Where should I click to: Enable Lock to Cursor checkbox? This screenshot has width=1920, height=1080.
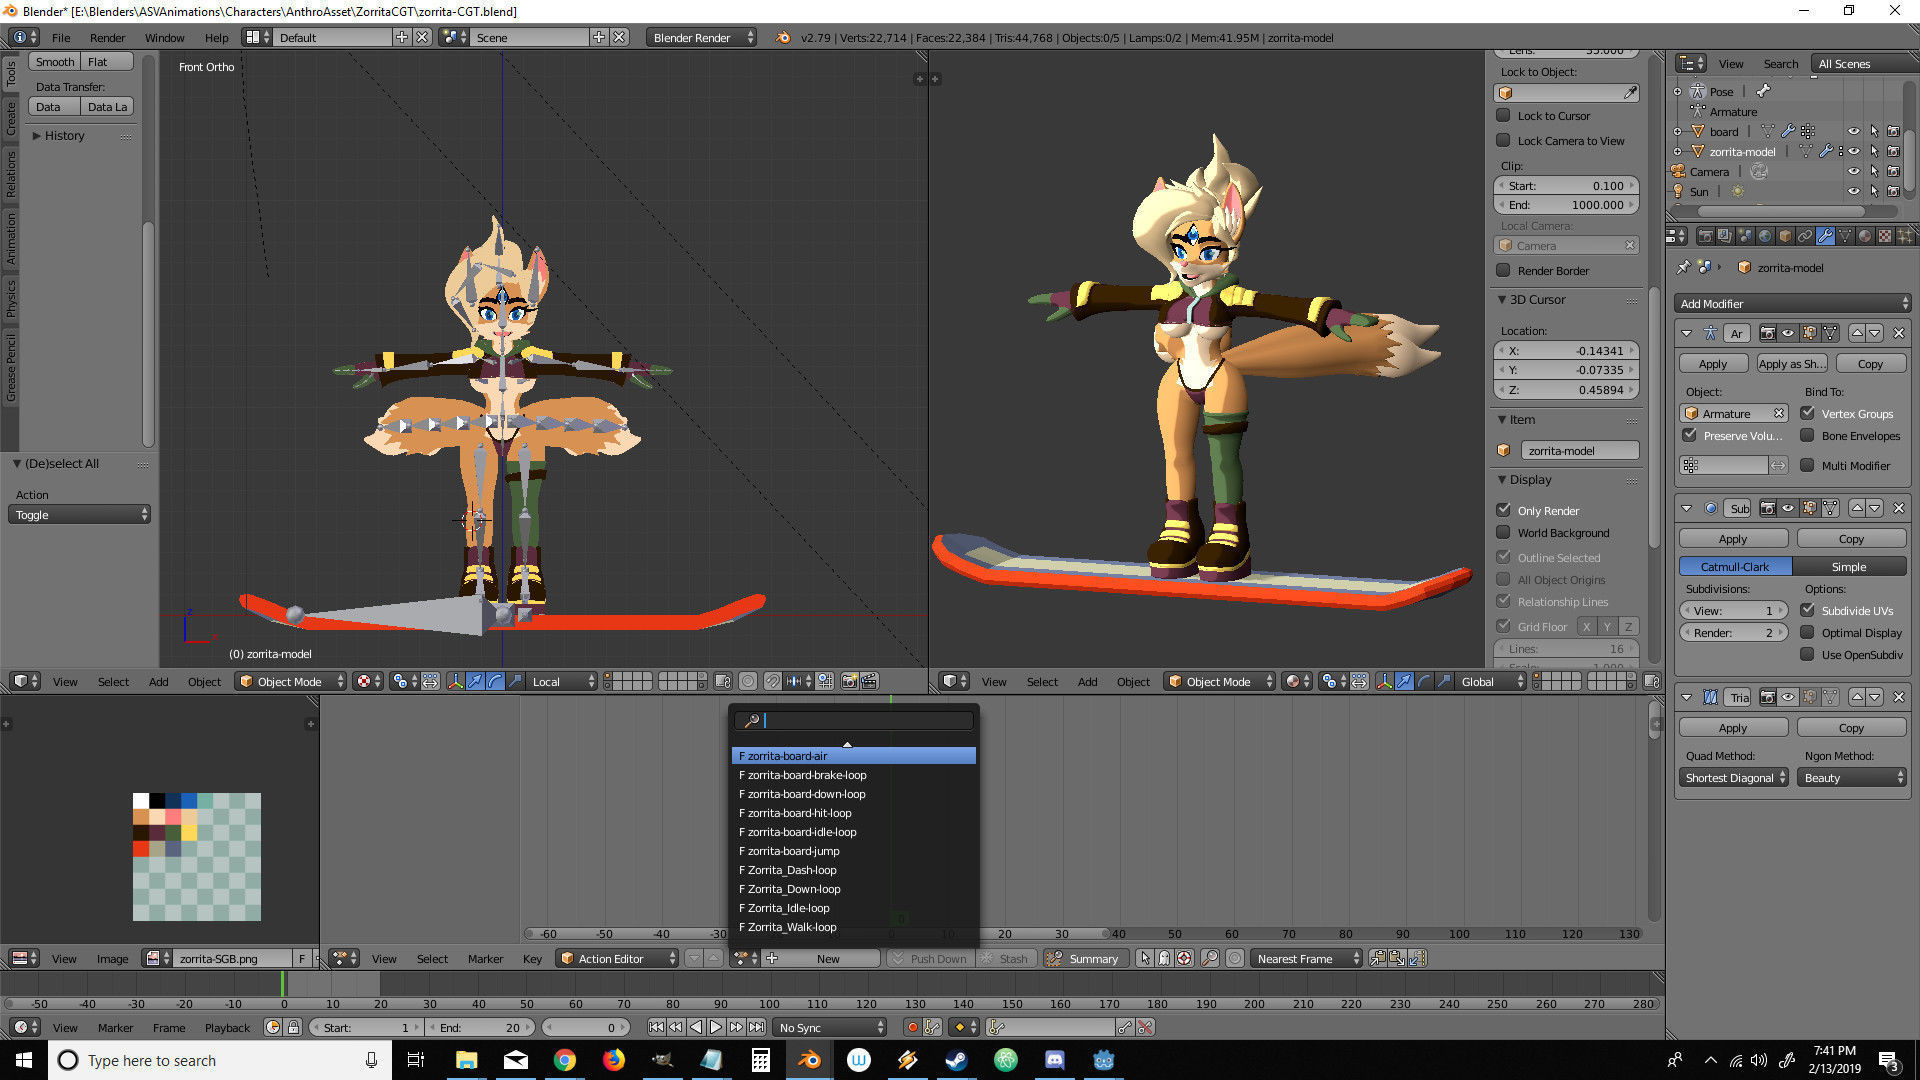[x=1503, y=115]
